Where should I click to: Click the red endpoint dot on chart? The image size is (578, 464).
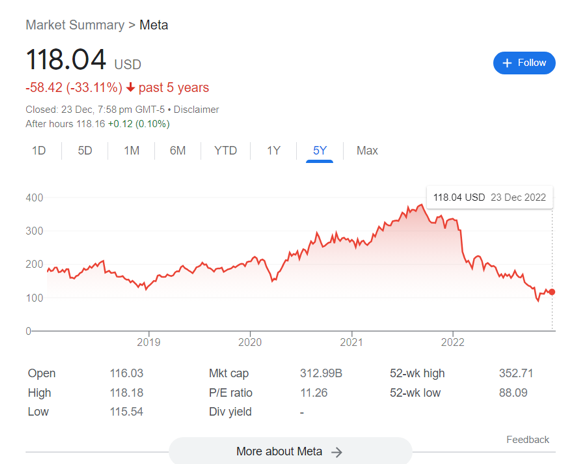coord(551,292)
